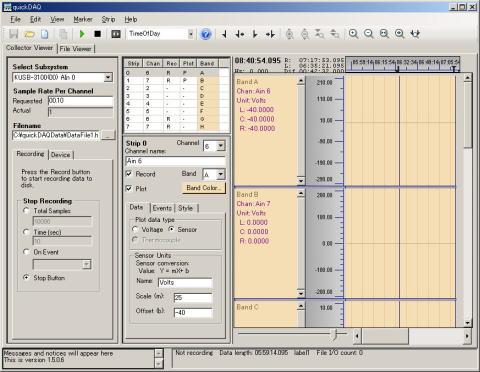The image size is (480, 372).
Task: Click the zoom-to-fit magnifier icon
Action: pos(384,34)
